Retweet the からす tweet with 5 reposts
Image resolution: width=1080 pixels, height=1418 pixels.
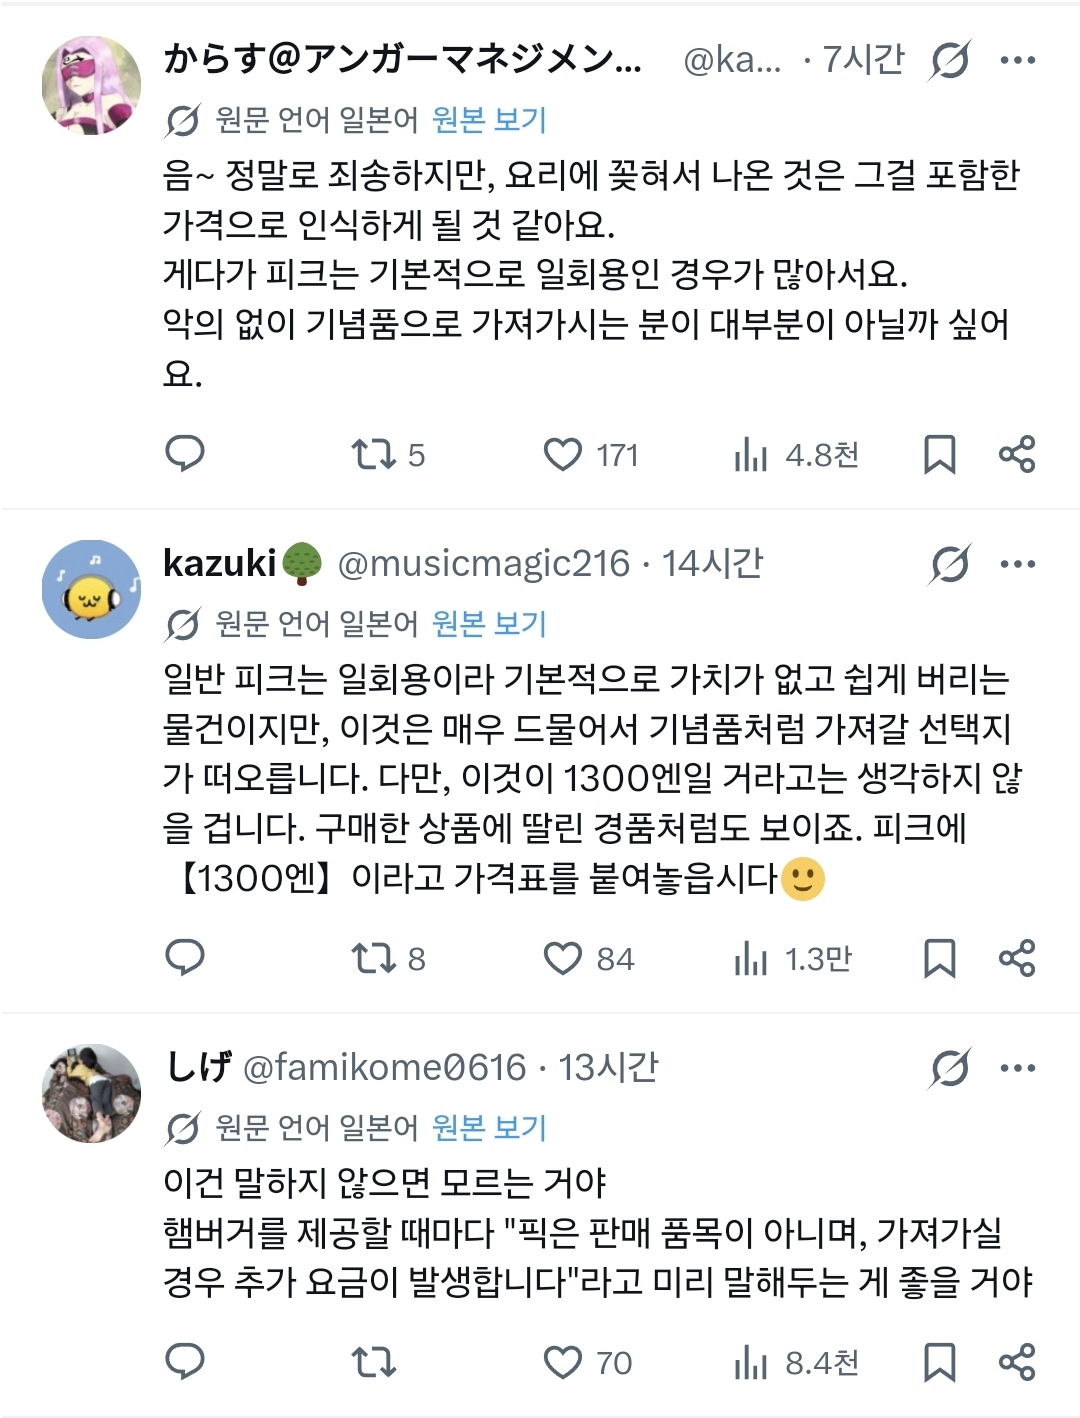click(374, 455)
